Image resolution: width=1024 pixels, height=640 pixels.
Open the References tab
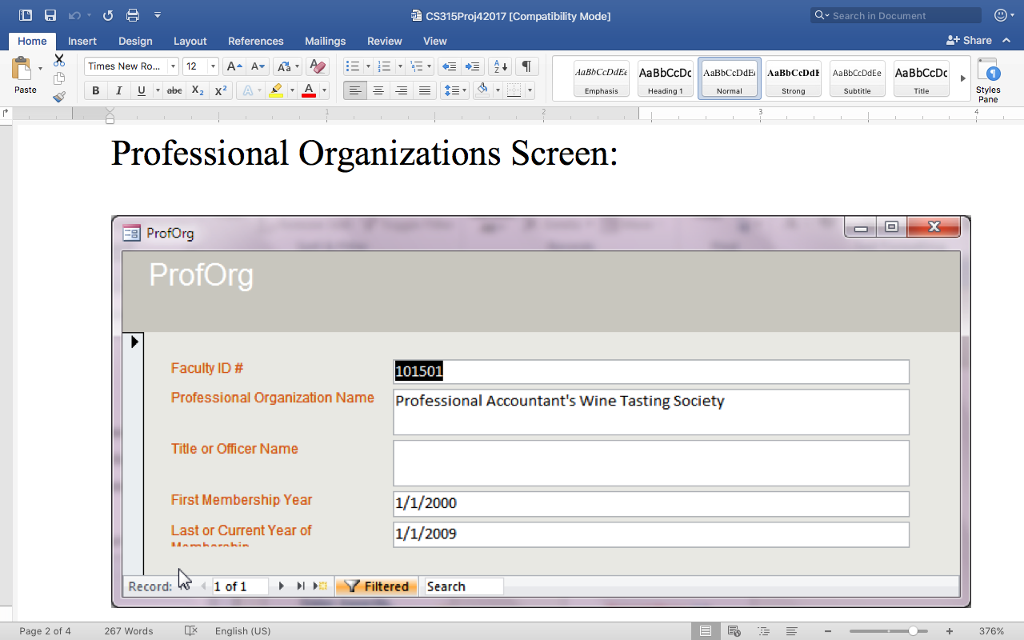(x=255, y=41)
